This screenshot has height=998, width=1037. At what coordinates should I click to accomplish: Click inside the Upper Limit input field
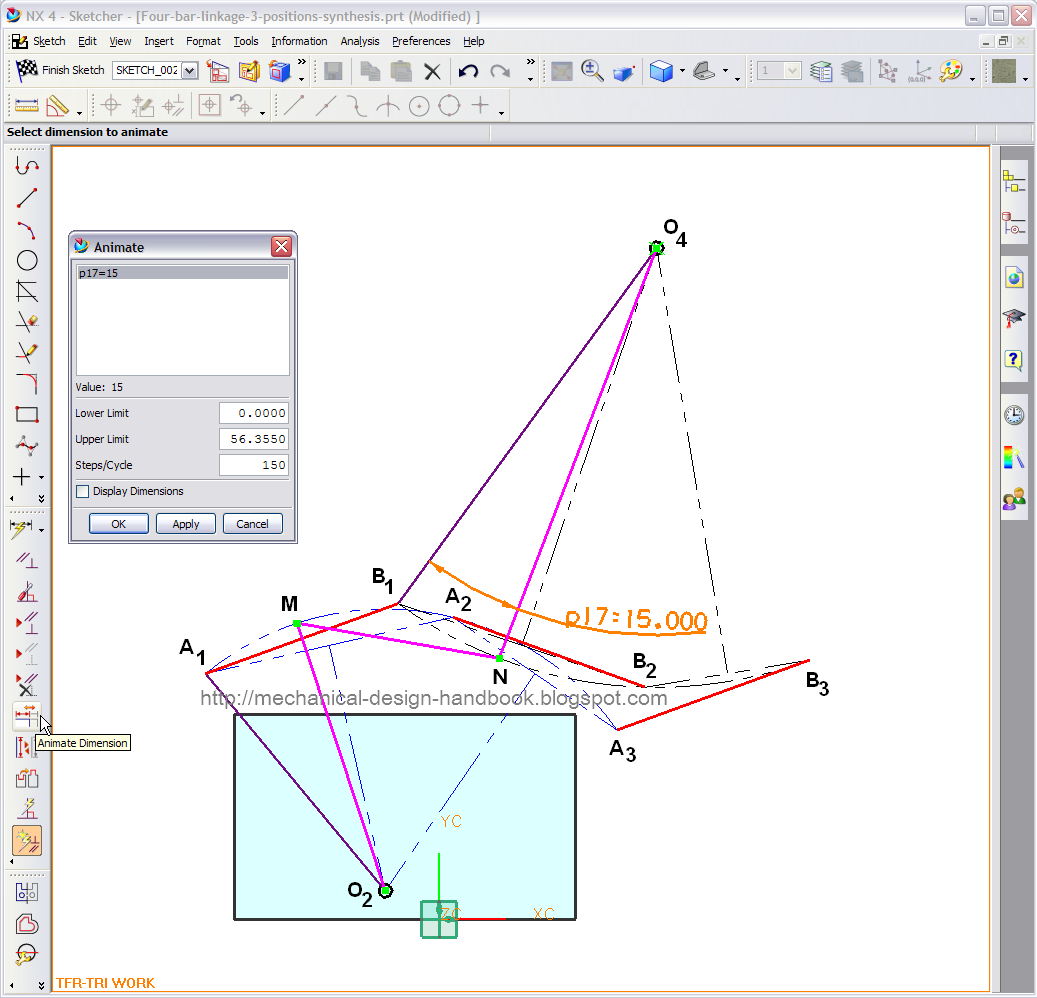[253, 439]
